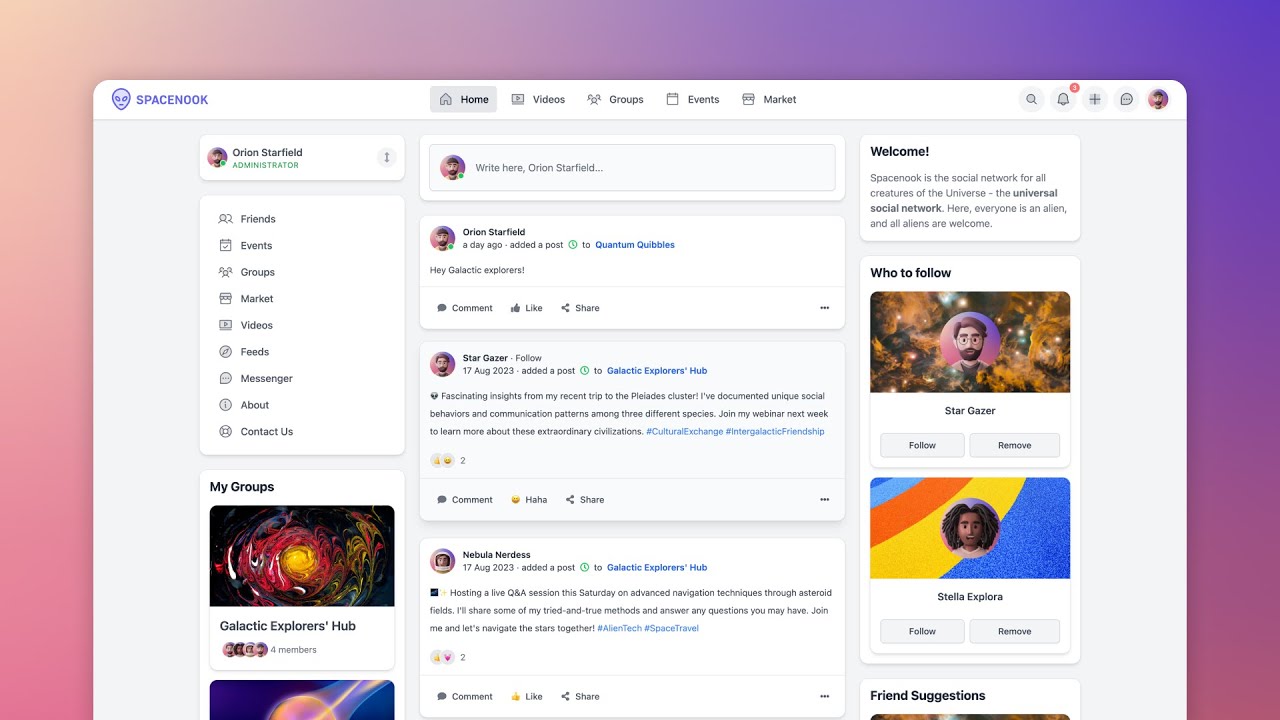
Task: Click the Groups icon in sidebar
Action: [225, 272]
